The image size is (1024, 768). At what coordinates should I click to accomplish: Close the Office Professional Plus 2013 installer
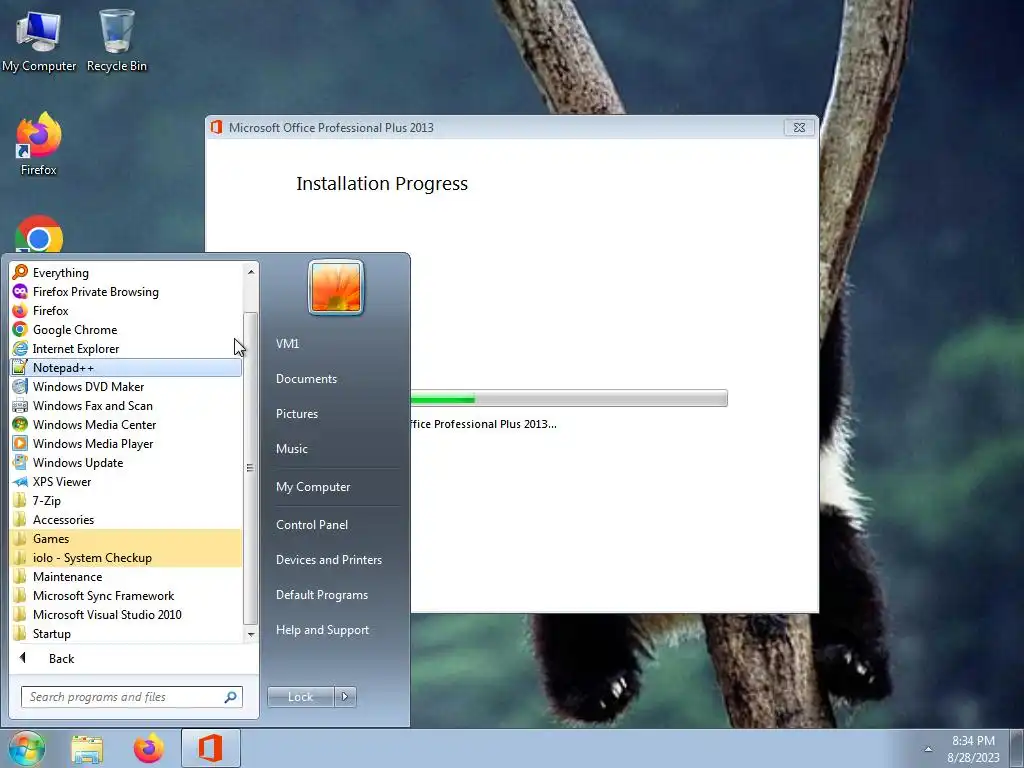[799, 127]
